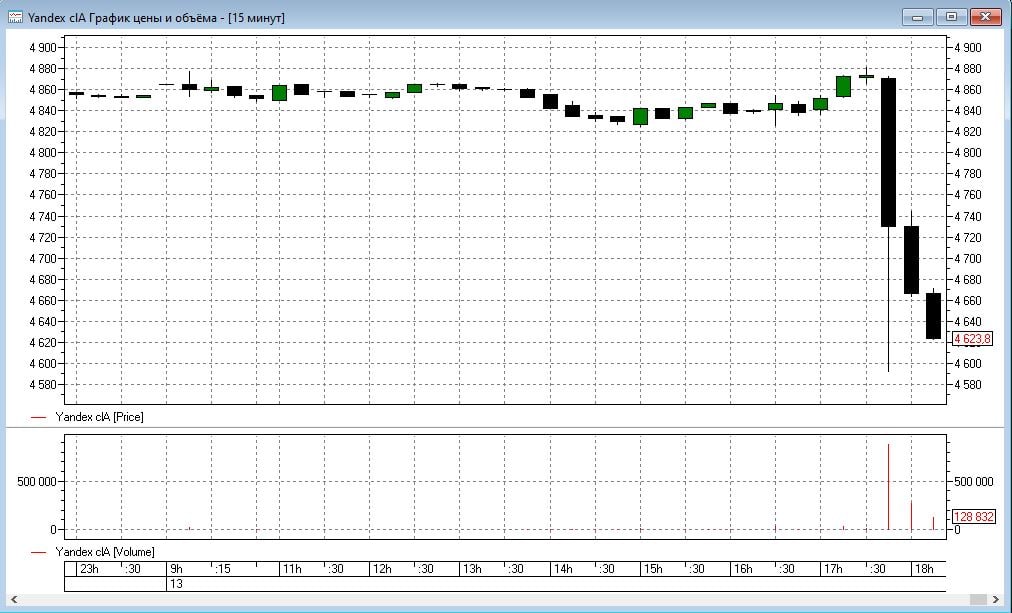Click the tallest black candlestick body
Image resolution: width=1012 pixels, height=613 pixels.
(x=889, y=152)
